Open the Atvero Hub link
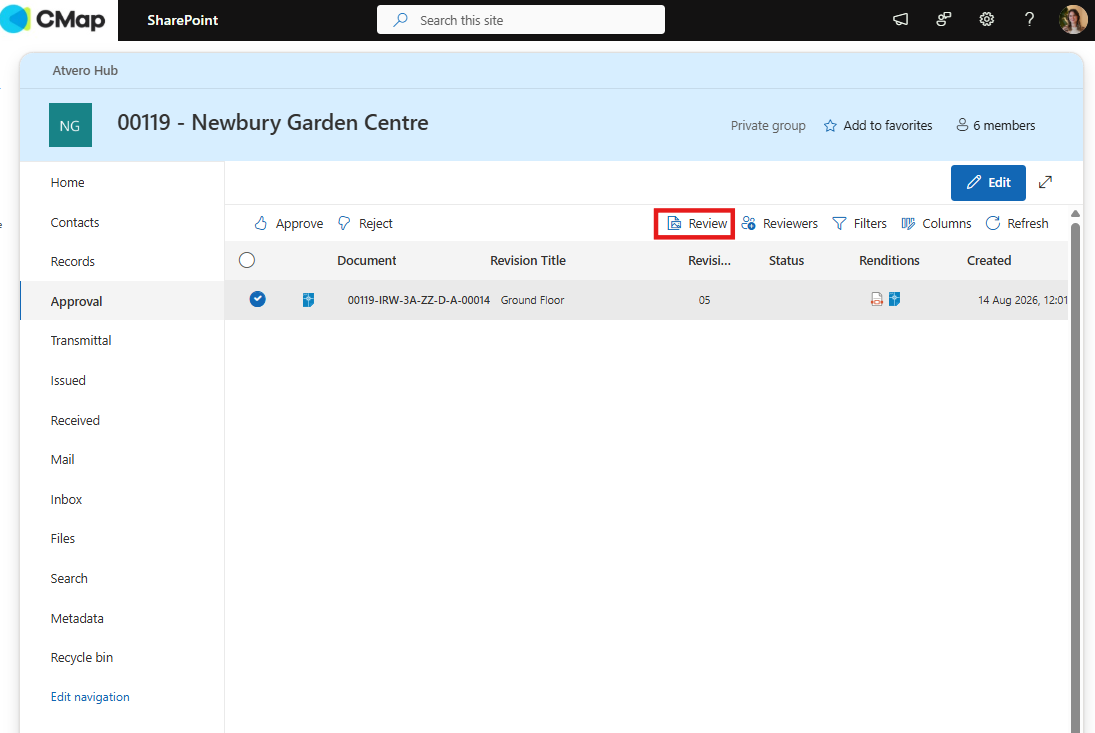Screen dimensions: 1095x733 point(85,71)
